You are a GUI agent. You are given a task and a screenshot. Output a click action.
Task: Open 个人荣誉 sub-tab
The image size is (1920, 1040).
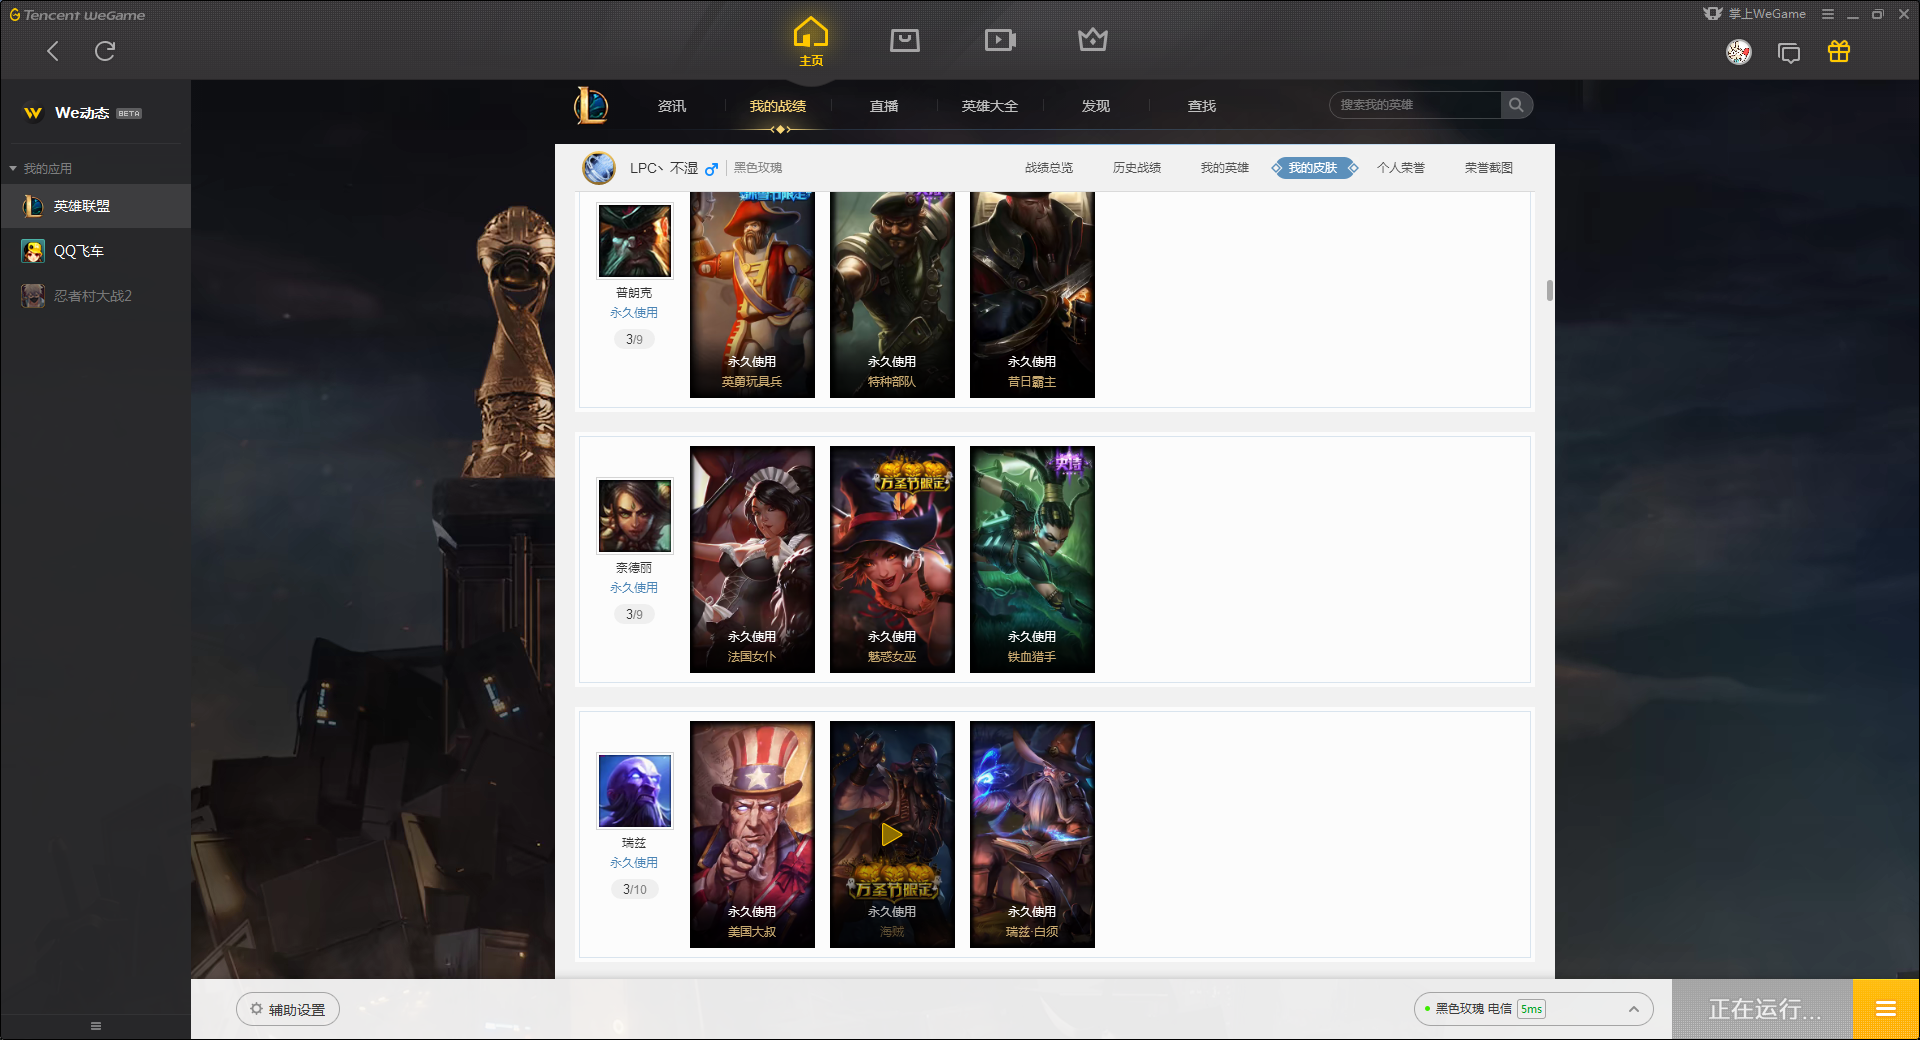[x=1401, y=168]
